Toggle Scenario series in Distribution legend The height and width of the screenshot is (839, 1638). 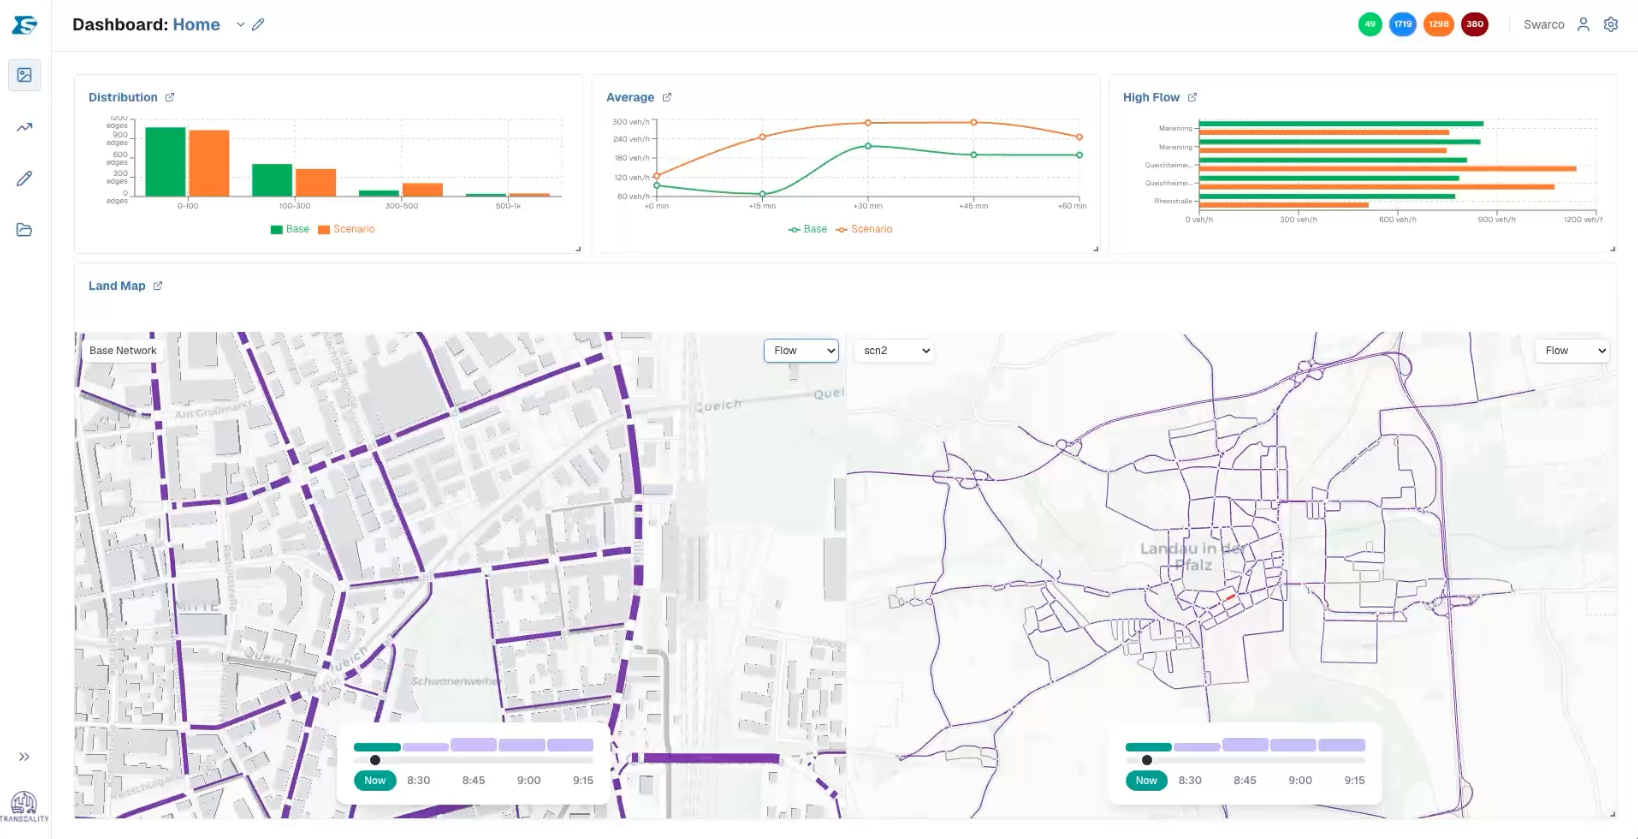pos(346,229)
